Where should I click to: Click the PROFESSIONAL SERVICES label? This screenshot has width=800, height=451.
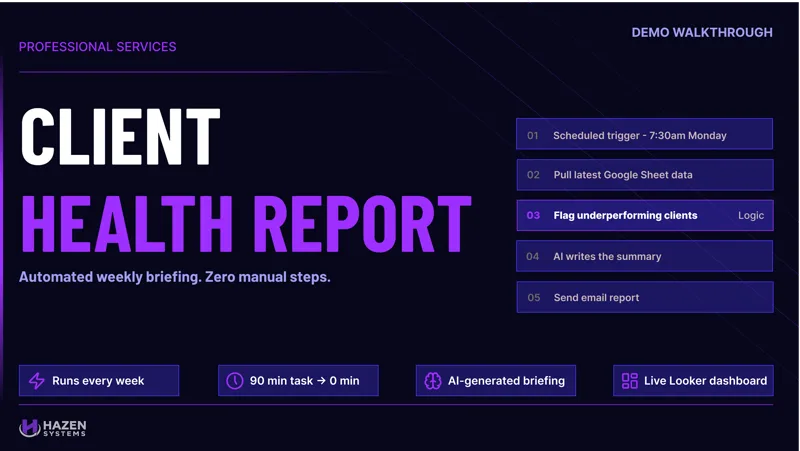(x=97, y=47)
